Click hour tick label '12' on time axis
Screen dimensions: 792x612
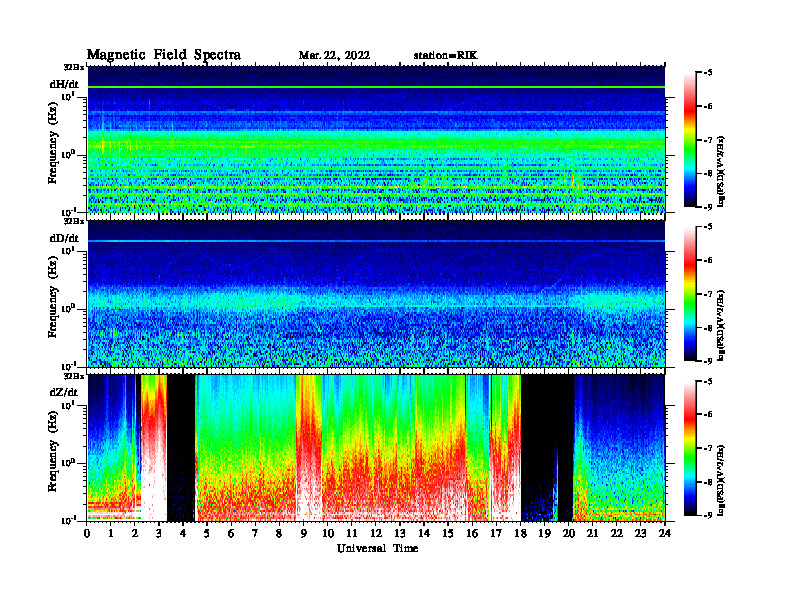point(376,534)
